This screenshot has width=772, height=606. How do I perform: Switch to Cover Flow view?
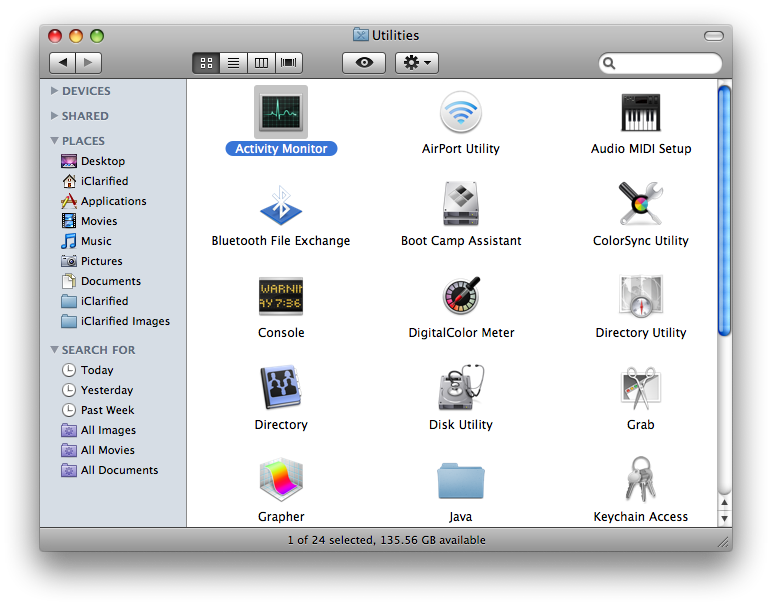[x=289, y=63]
